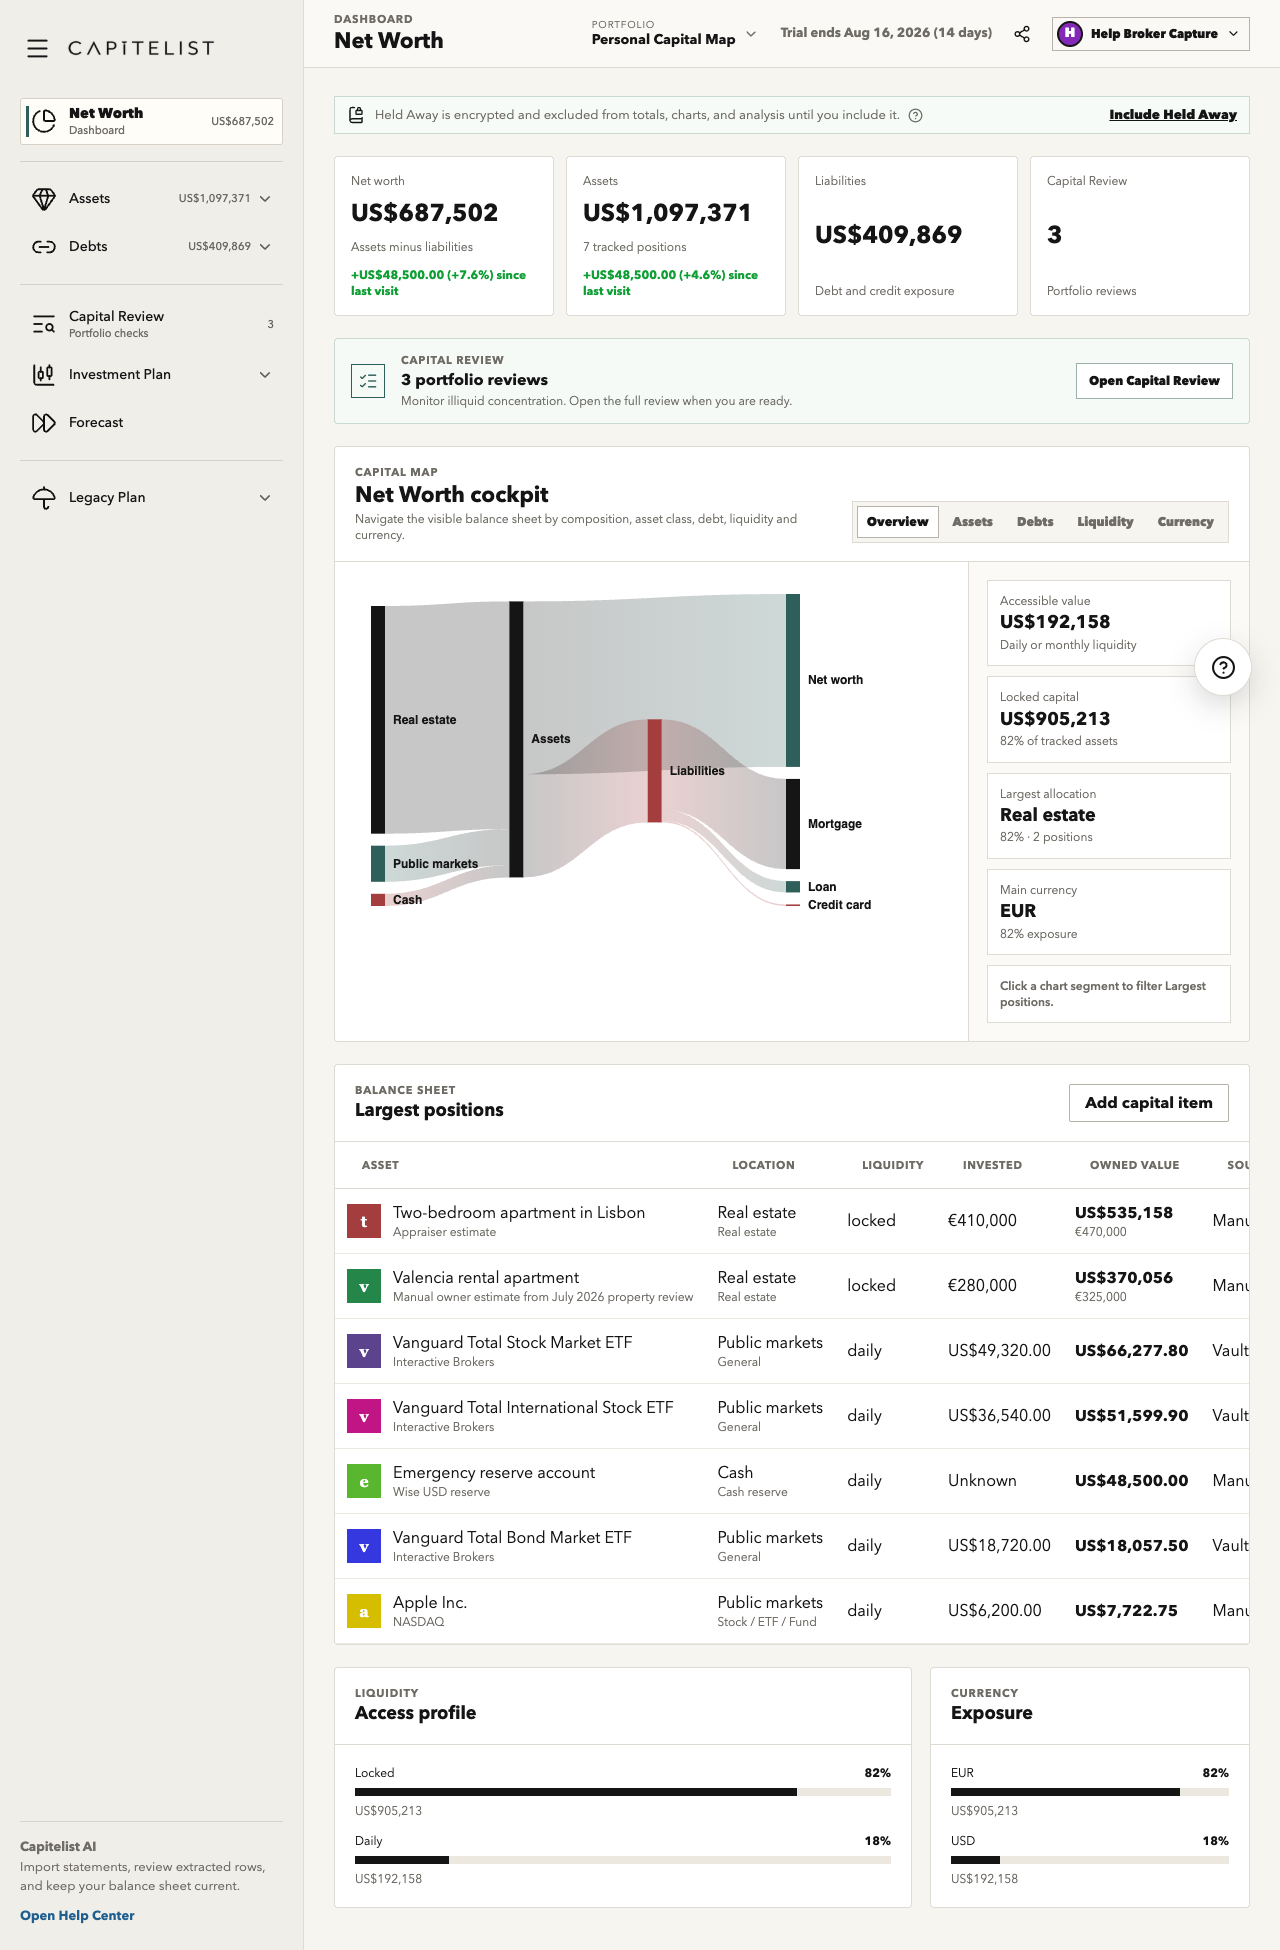This screenshot has width=1280, height=1950.
Task: Click the Net Worth pie chart icon
Action: (44, 121)
